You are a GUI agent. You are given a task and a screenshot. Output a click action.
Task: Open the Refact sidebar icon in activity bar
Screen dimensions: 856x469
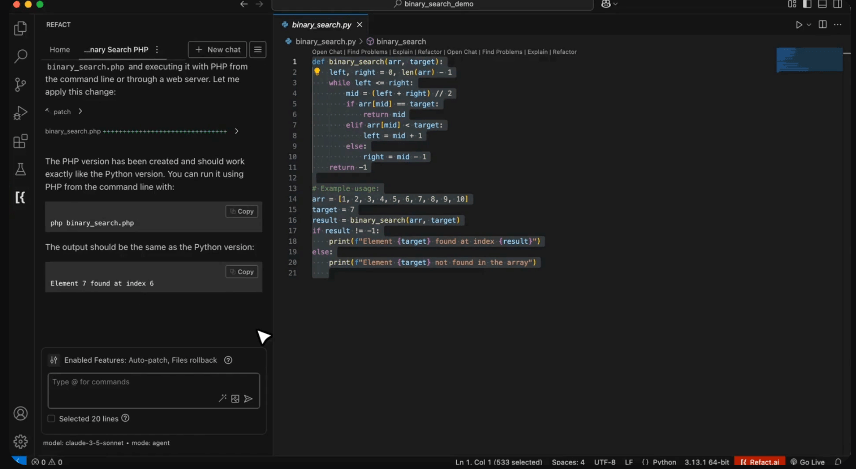[20, 197]
